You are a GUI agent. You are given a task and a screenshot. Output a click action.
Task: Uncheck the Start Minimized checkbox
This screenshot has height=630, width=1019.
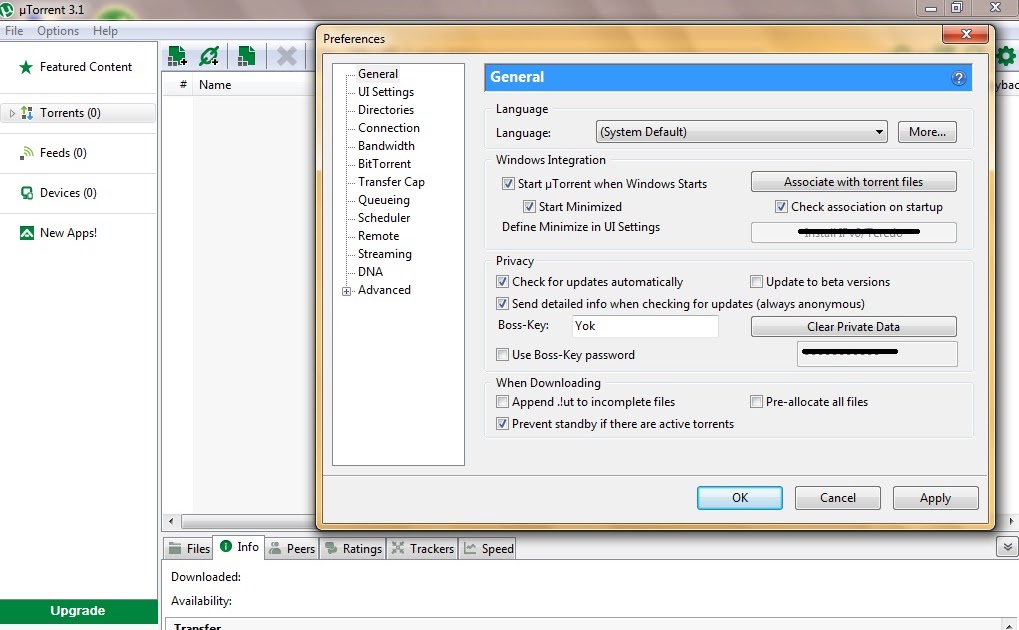pos(529,207)
